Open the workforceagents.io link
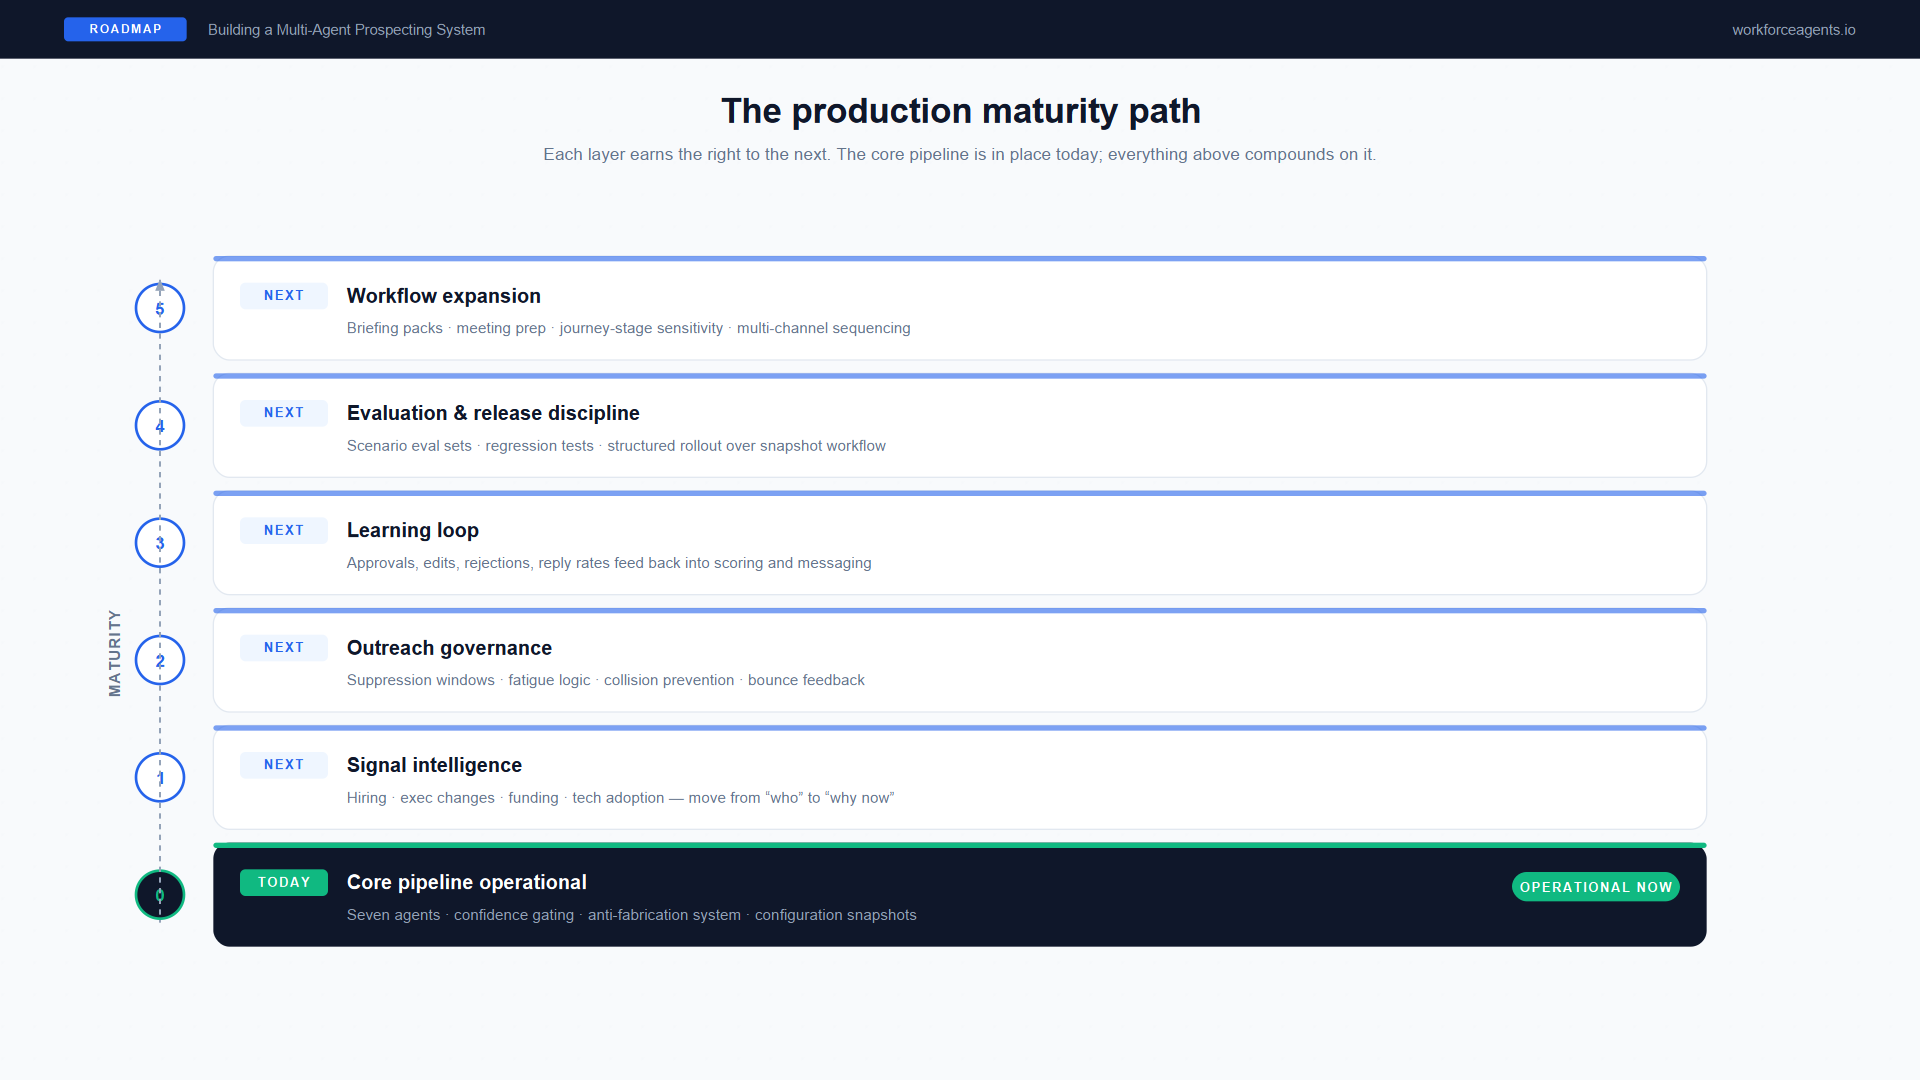This screenshot has width=1920, height=1080. [x=1793, y=30]
